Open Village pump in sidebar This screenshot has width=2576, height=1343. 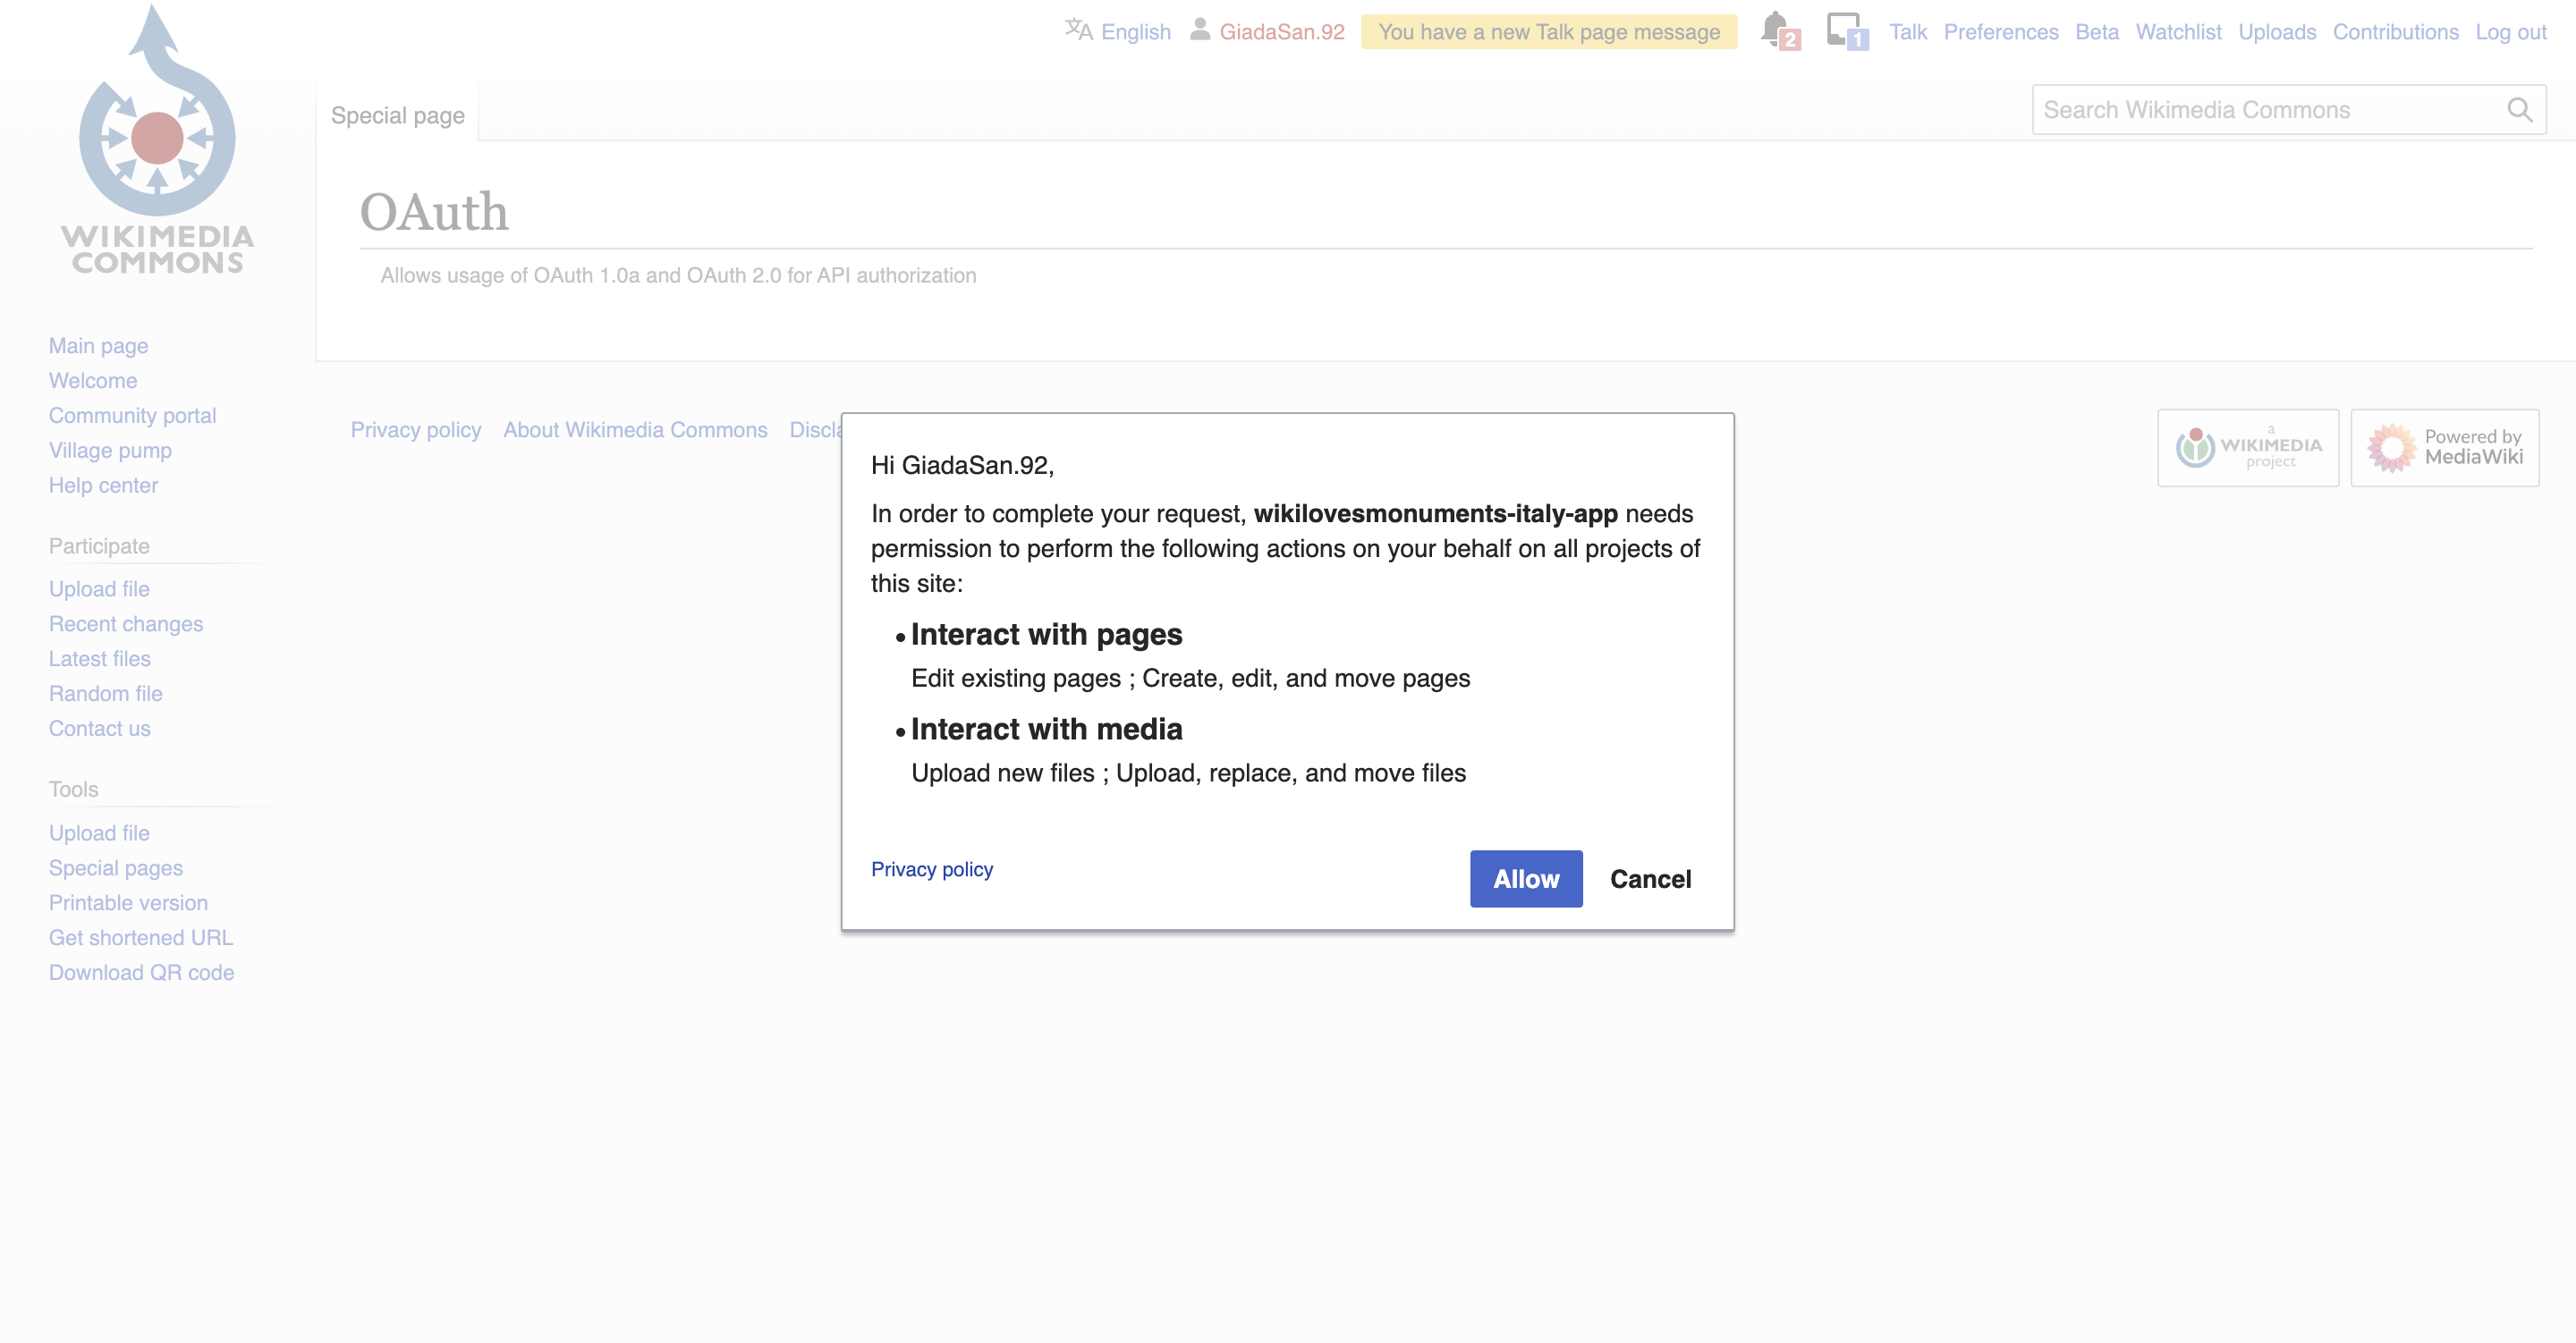110,450
